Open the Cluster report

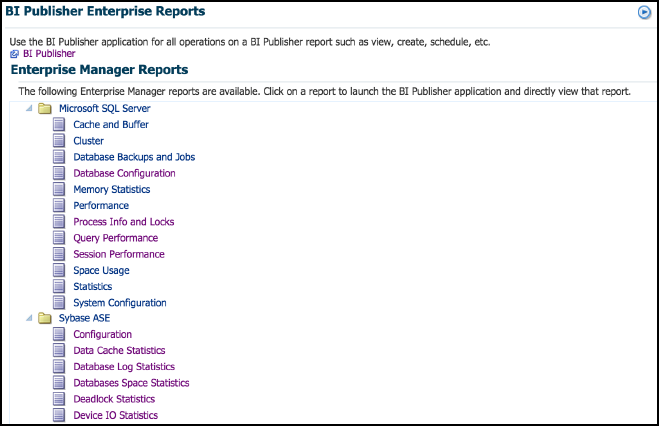point(88,141)
